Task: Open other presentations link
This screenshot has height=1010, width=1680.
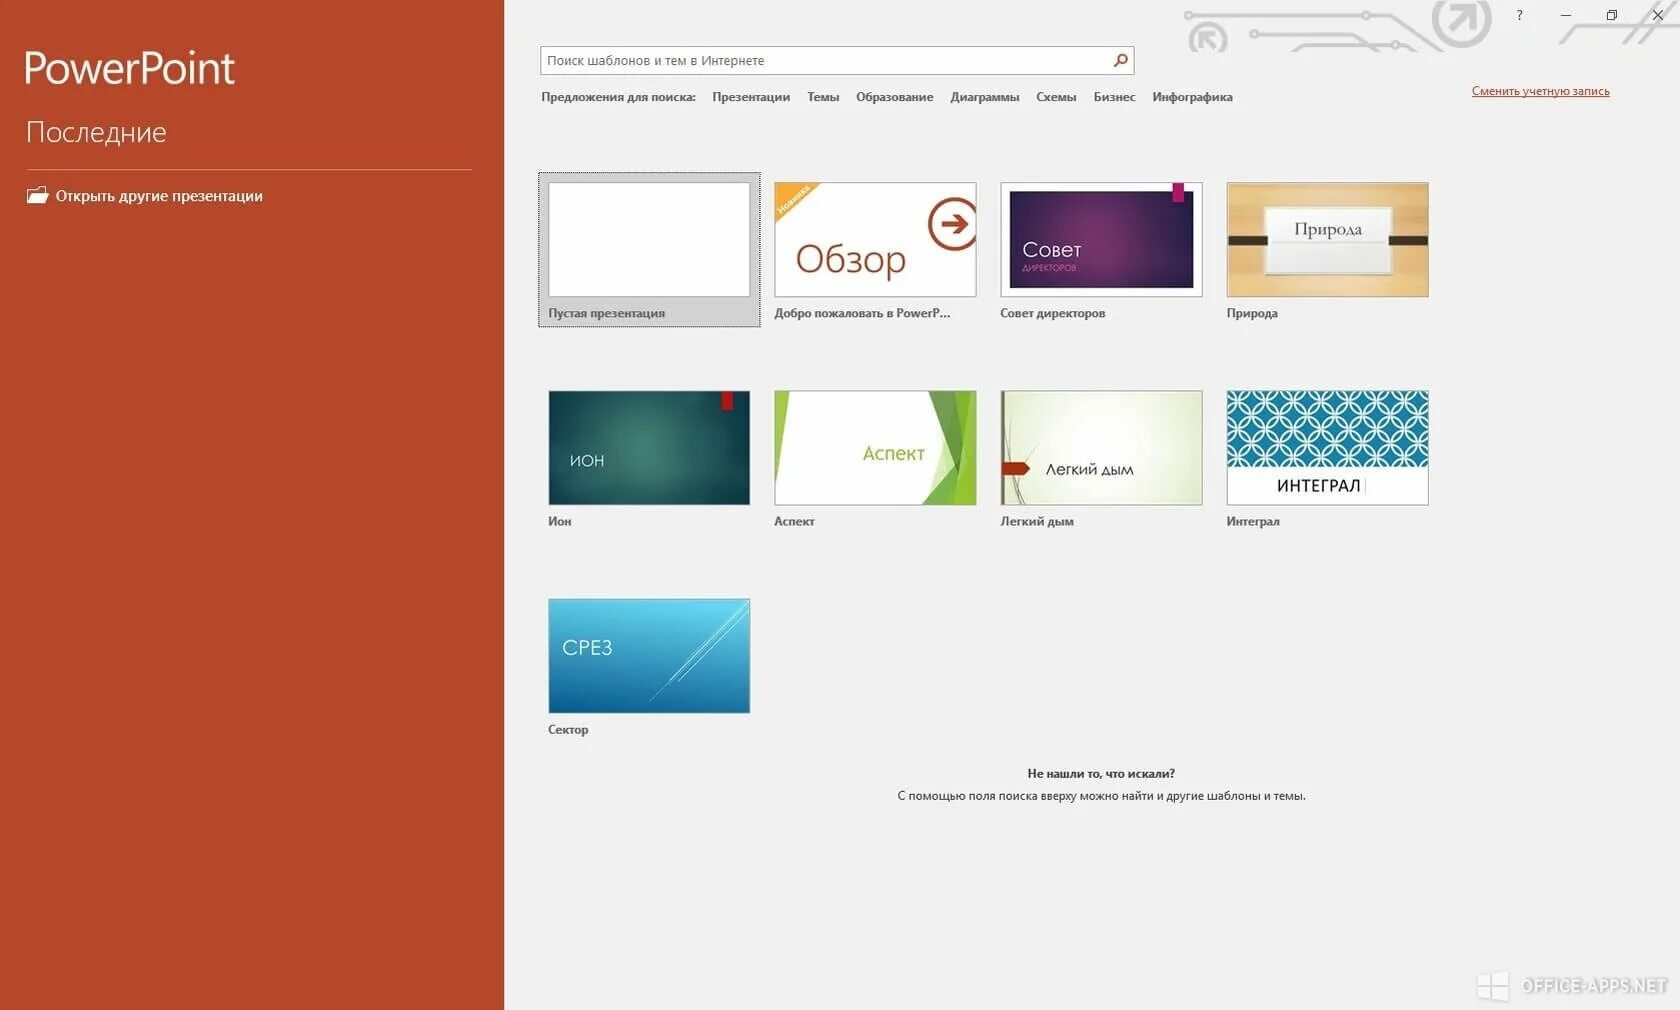Action: (x=159, y=196)
